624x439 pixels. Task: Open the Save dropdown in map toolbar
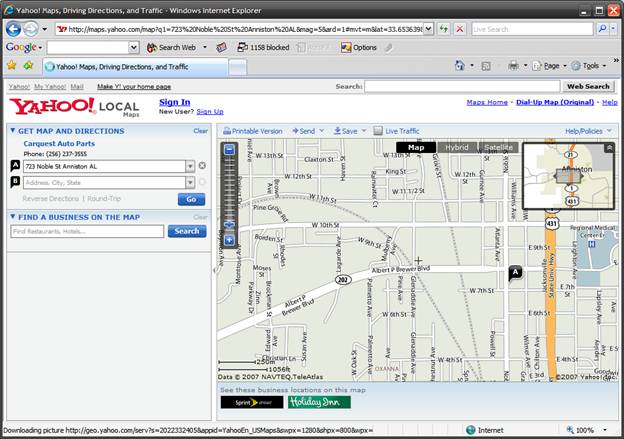(349, 131)
